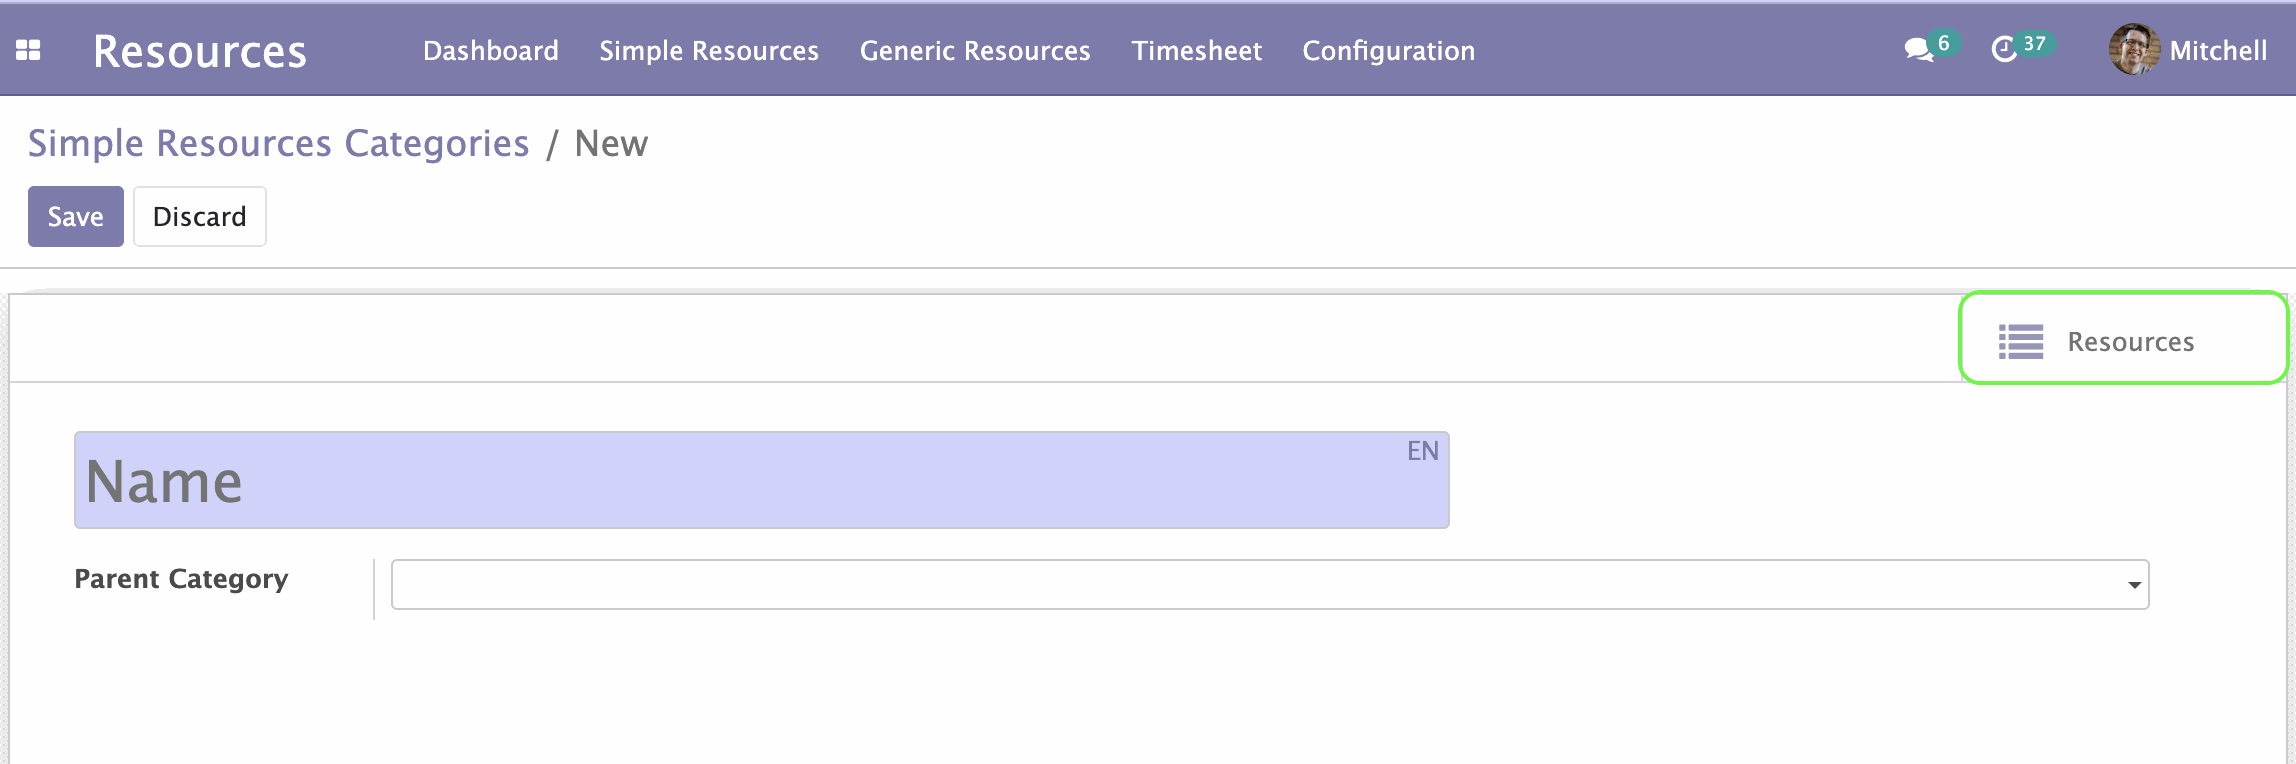Open the Generic Resources menu
This screenshot has height=764, width=2296.
[974, 51]
